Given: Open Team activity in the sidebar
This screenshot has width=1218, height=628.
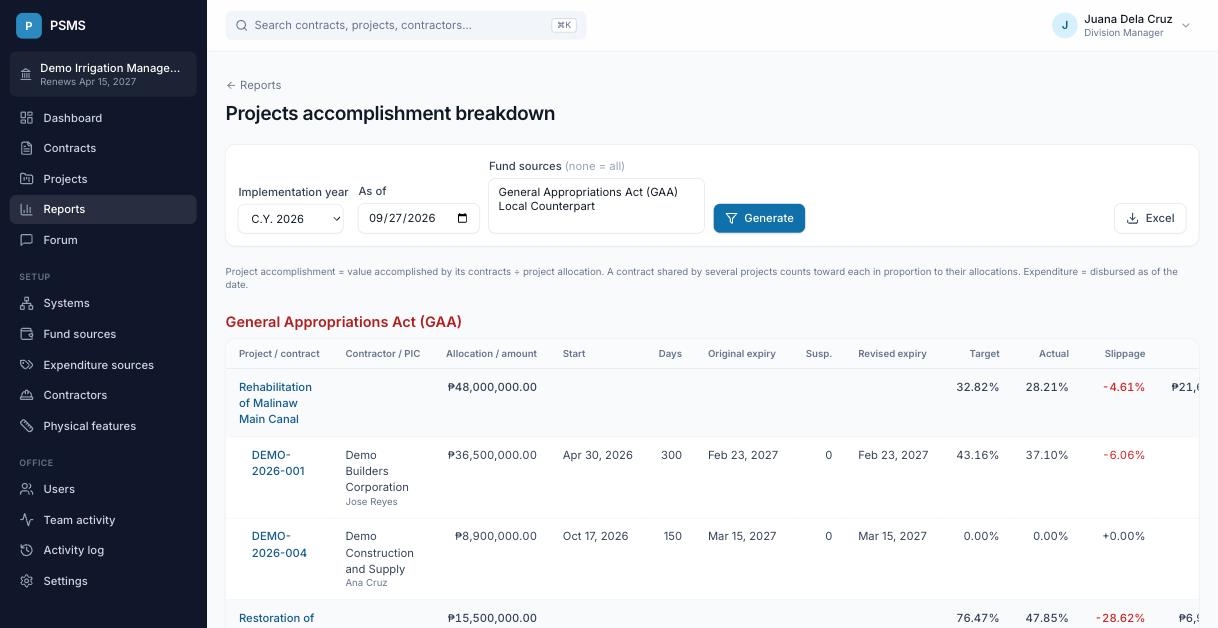Looking at the screenshot, I should click(103, 520).
